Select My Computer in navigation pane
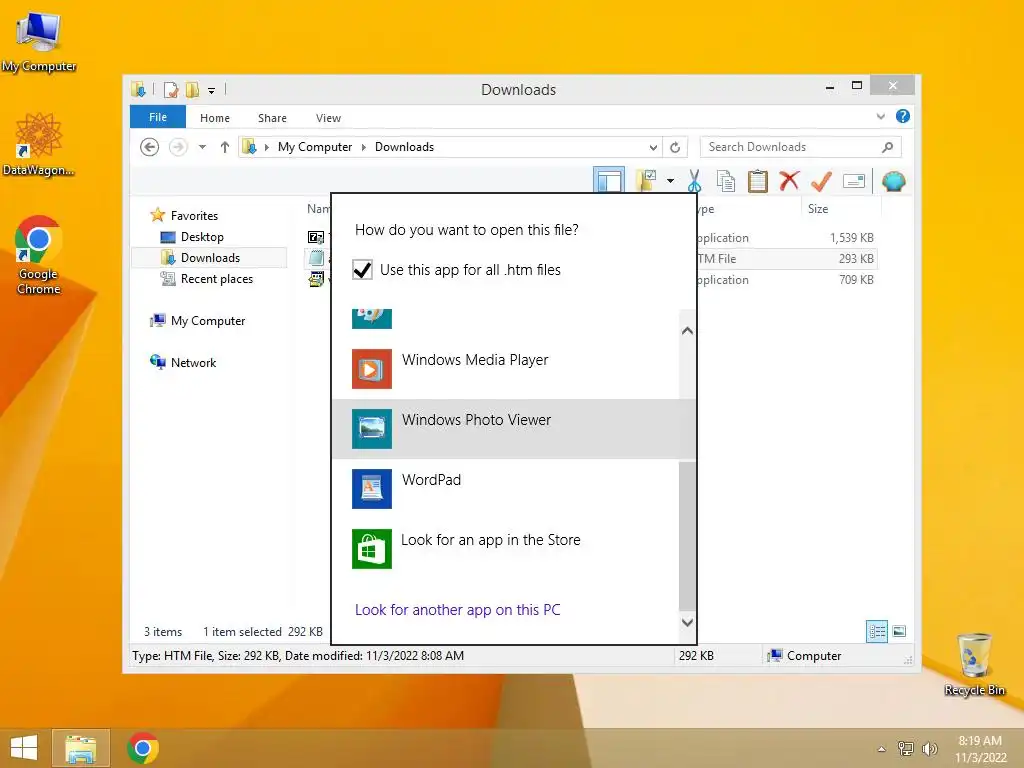1024x768 pixels. pyautogui.click(x=208, y=321)
